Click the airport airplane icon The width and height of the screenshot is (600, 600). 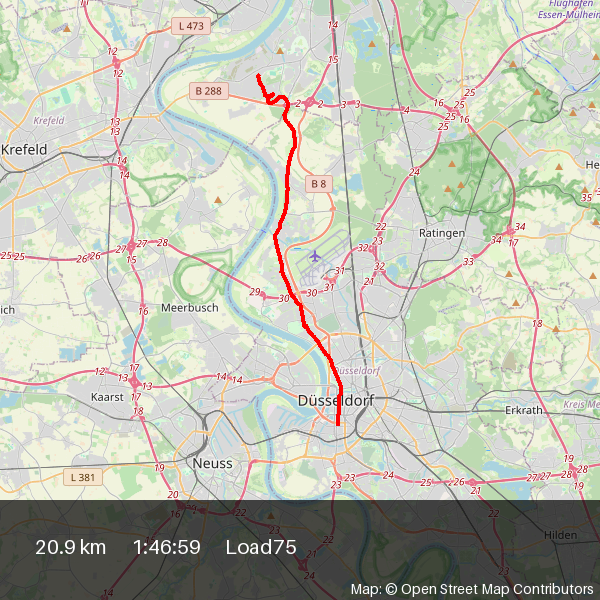[315, 256]
